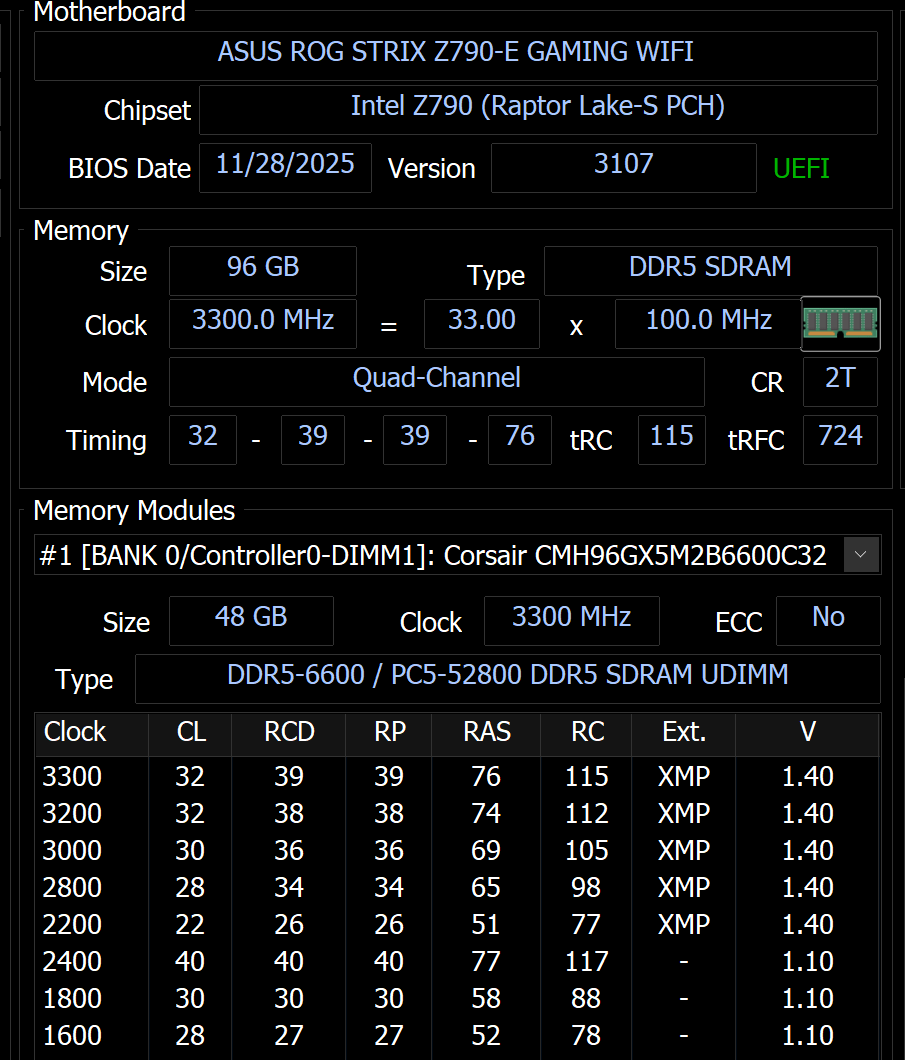Select the 3300 MHz XMP timing row
Image resolution: width=905 pixels, height=1060 pixels.
438,776
